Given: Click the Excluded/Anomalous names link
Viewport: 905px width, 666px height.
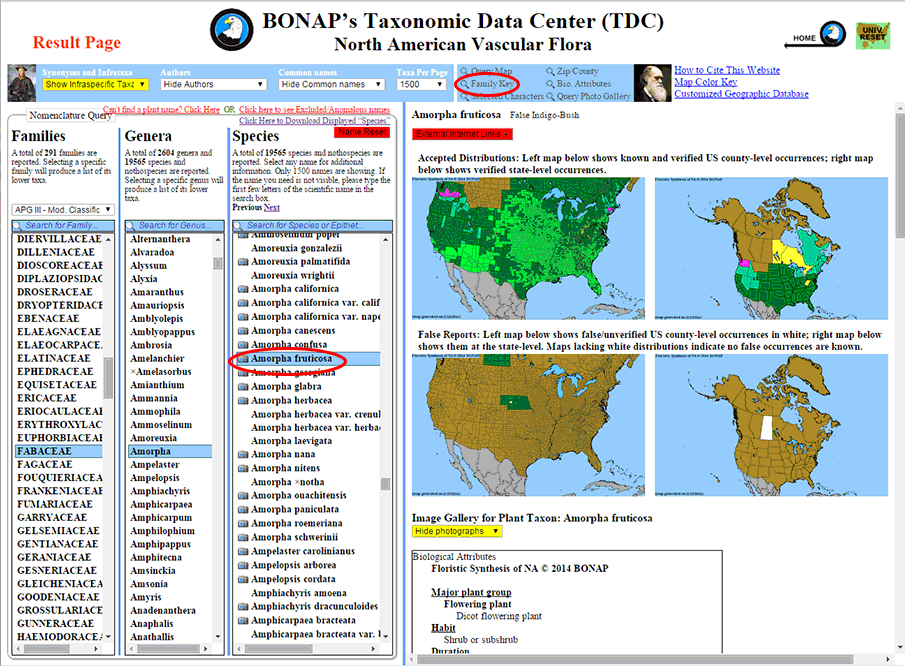Looking at the screenshot, I should (315, 110).
